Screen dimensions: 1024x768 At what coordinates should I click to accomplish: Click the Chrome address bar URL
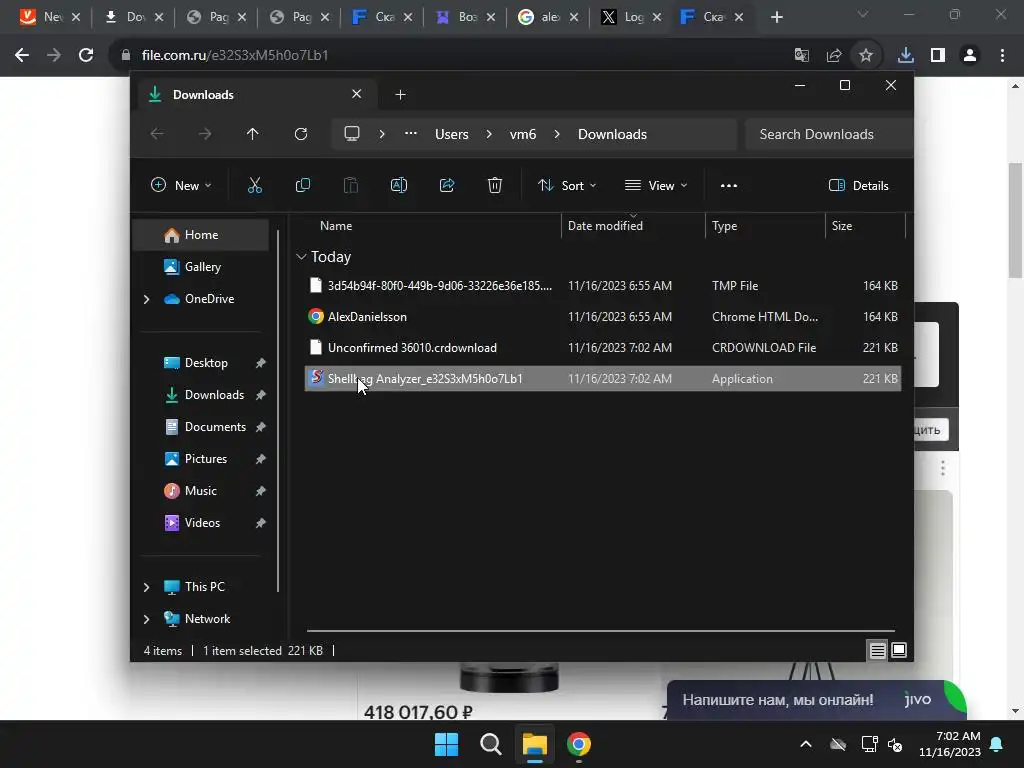pyautogui.click(x=234, y=55)
